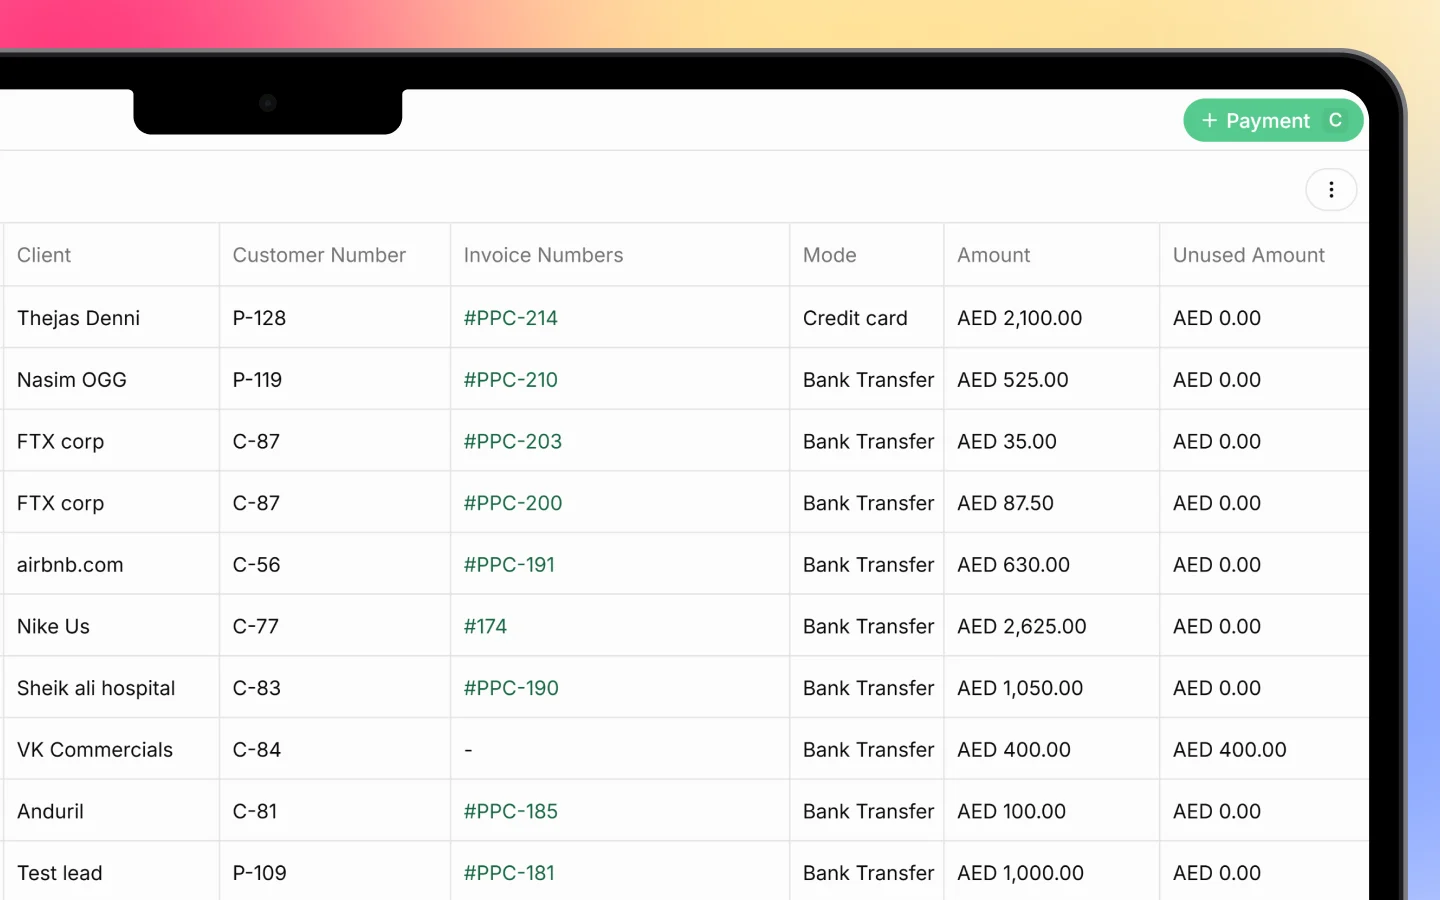This screenshot has width=1440, height=900.
Task: Open invoice #PPC-203
Action: pyautogui.click(x=513, y=441)
